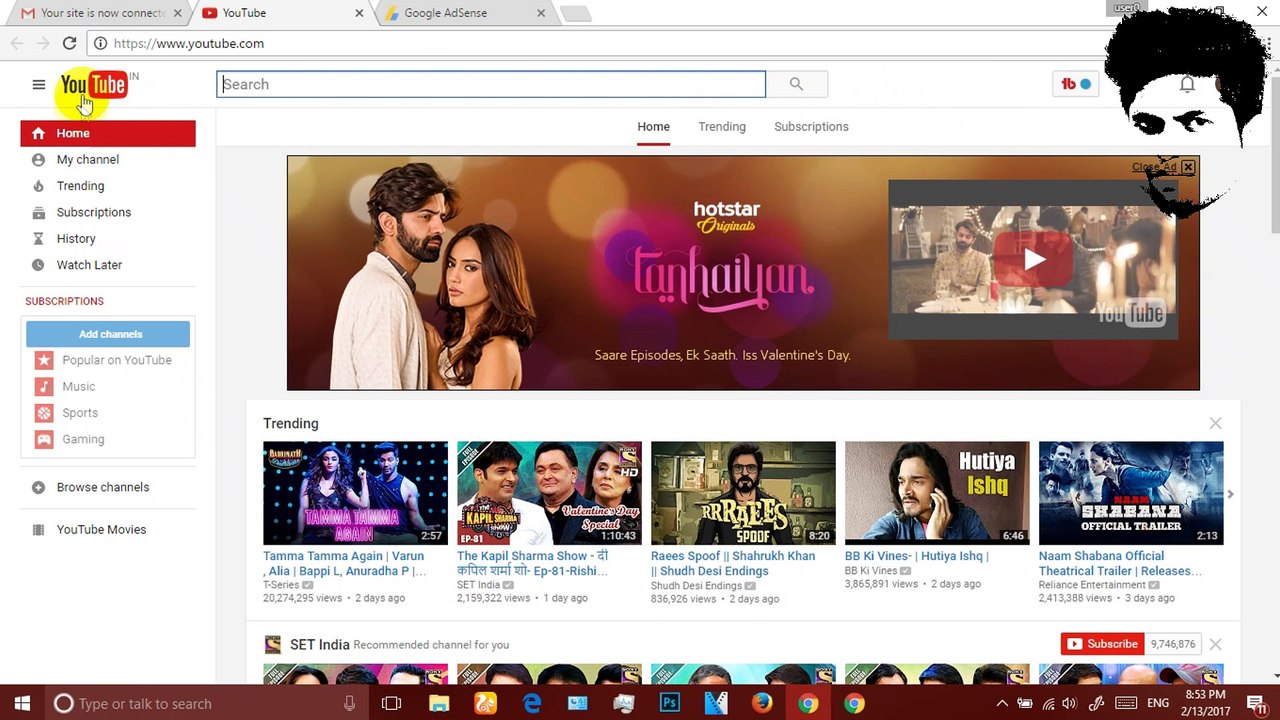Image resolution: width=1280 pixels, height=720 pixels.
Task: Open The Kapil Sharma Show thumbnail
Action: 549,494
